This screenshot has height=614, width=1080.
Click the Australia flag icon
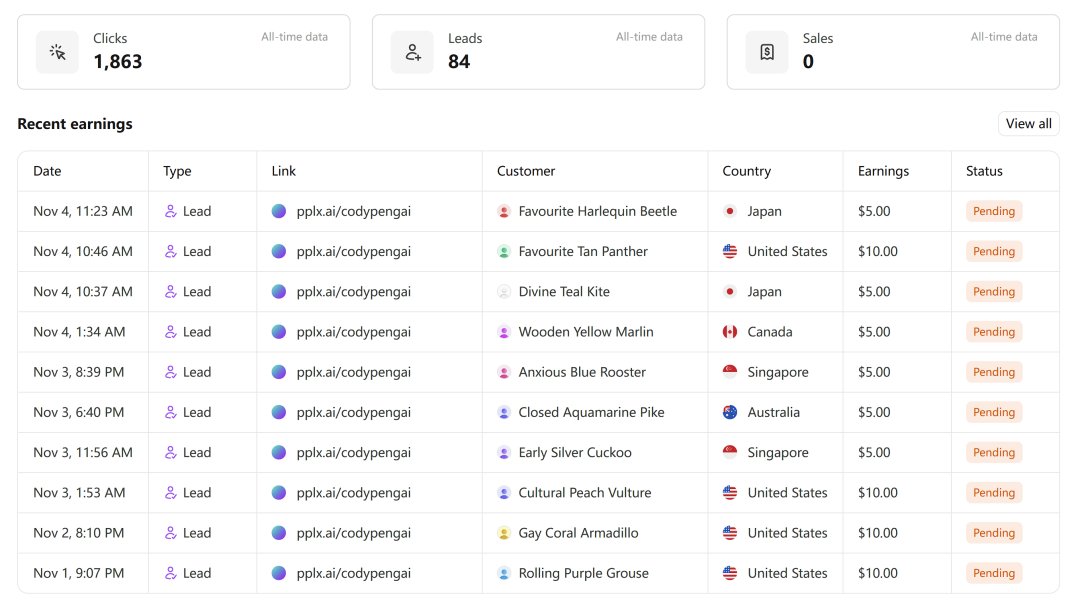click(730, 412)
